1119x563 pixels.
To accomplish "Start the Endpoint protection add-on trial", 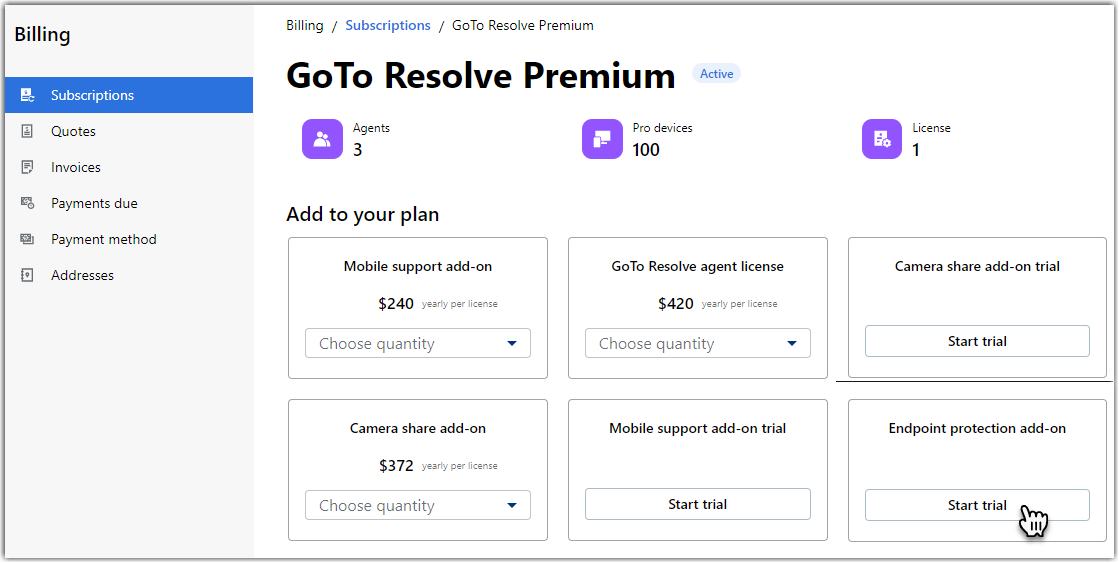I will click(977, 505).
